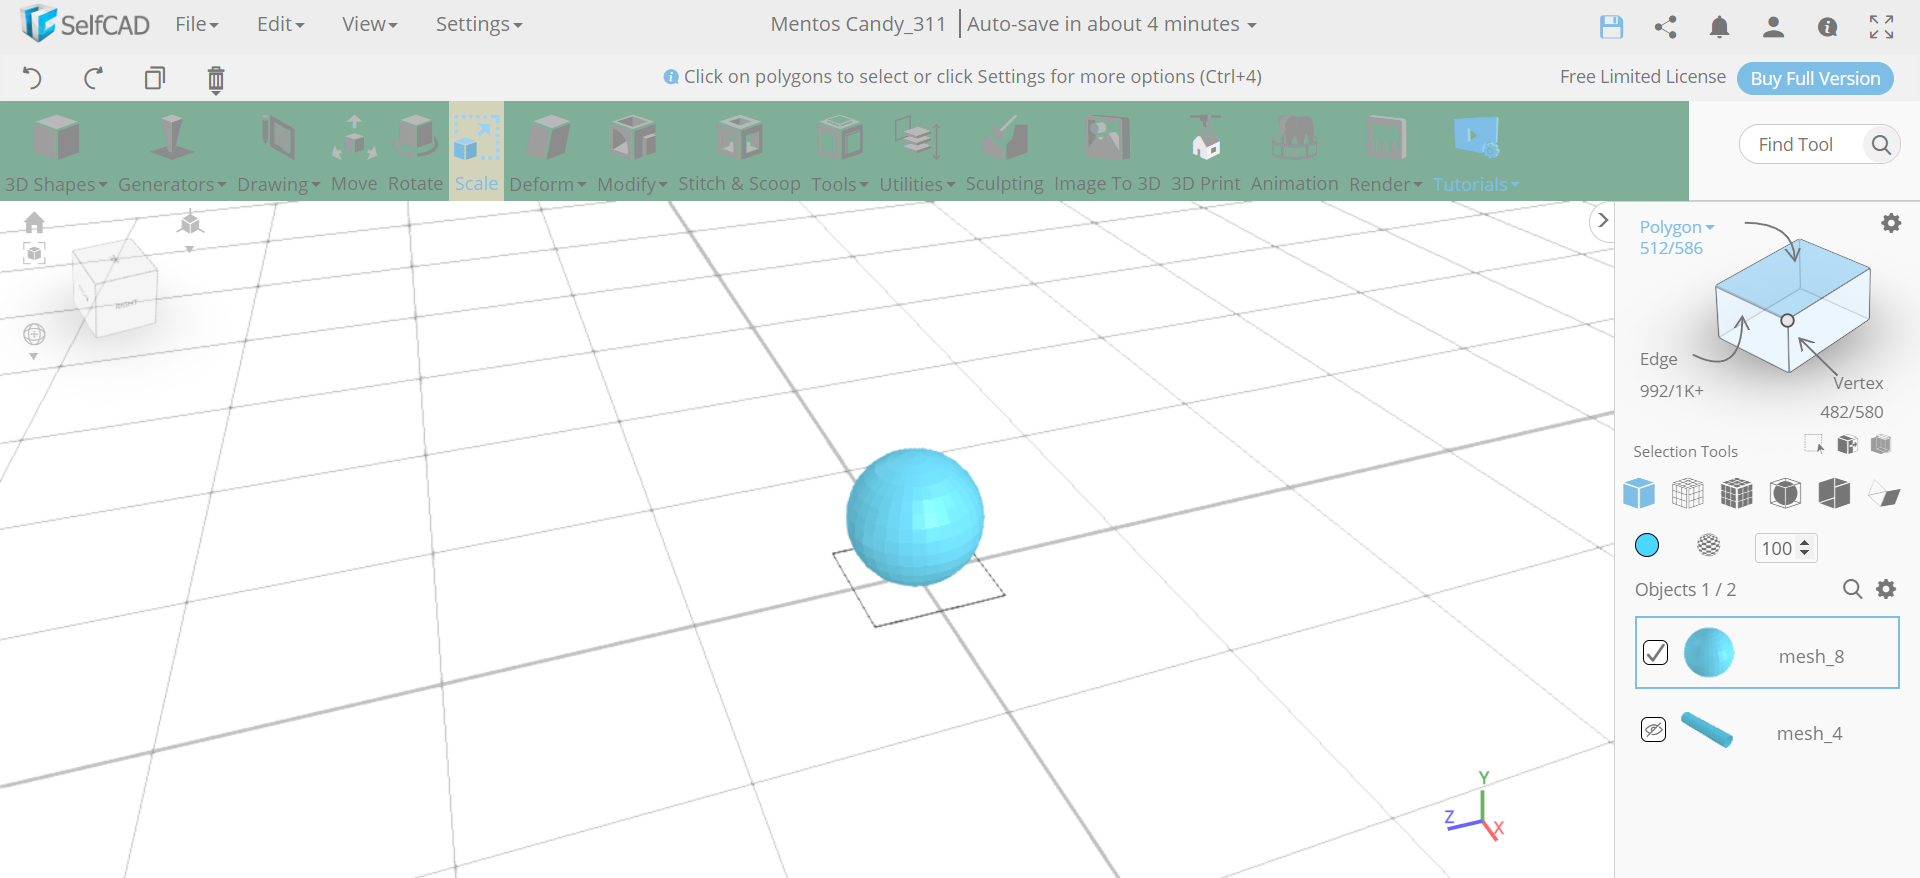
Task: Select Edge selection mode label
Action: pyautogui.click(x=1658, y=359)
